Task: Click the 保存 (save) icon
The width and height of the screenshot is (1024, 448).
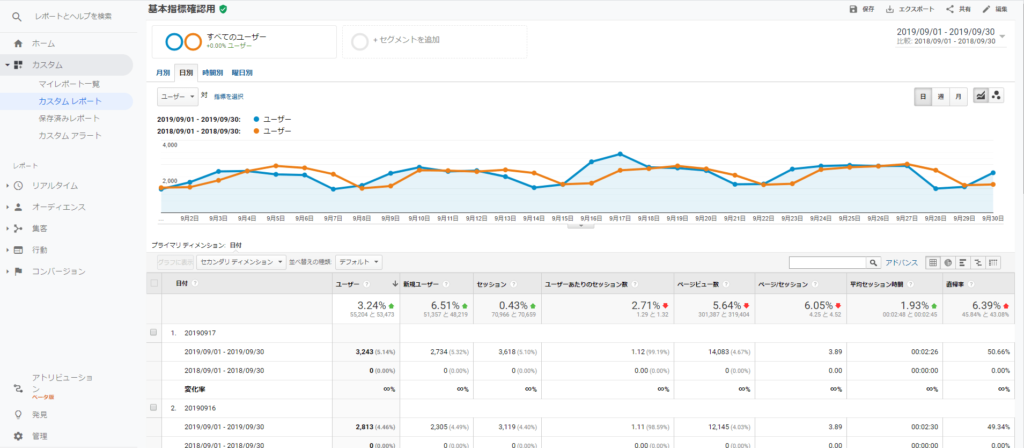Action: pyautogui.click(x=853, y=9)
